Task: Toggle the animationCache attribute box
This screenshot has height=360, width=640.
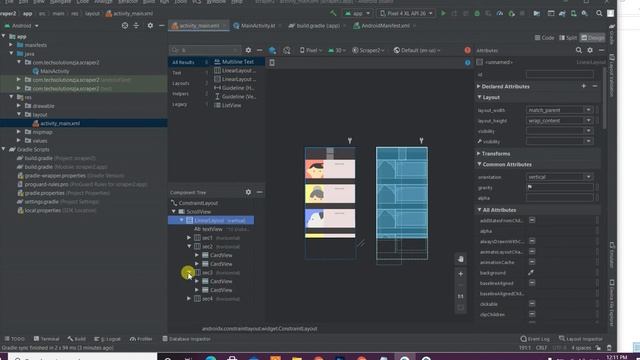Action: click(x=532, y=262)
